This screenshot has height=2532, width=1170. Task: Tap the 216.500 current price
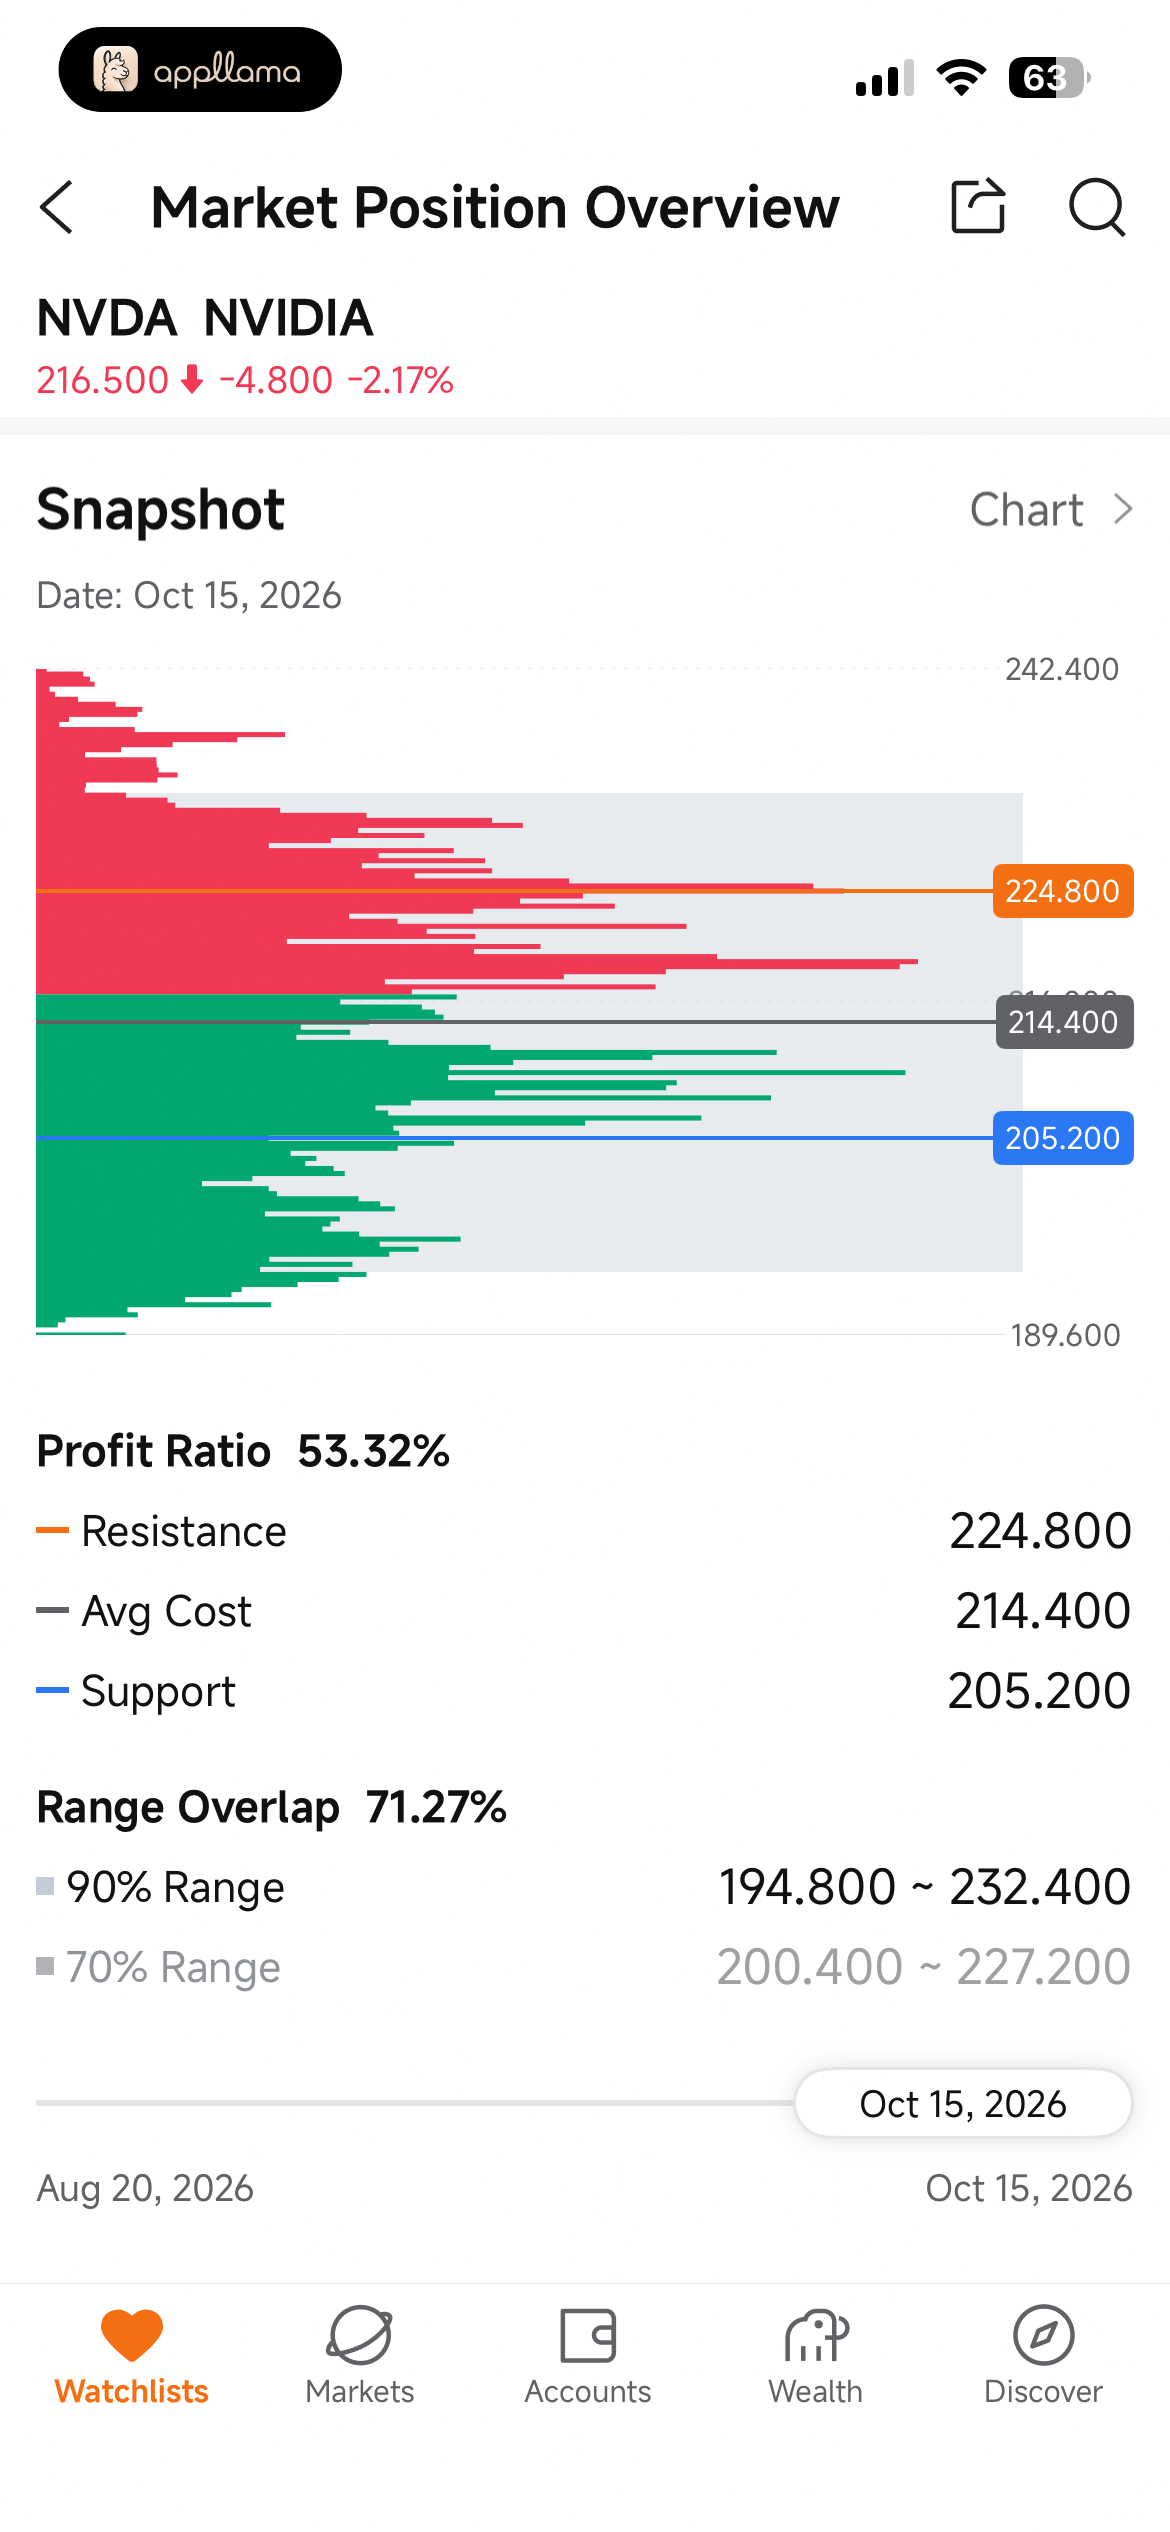103,380
